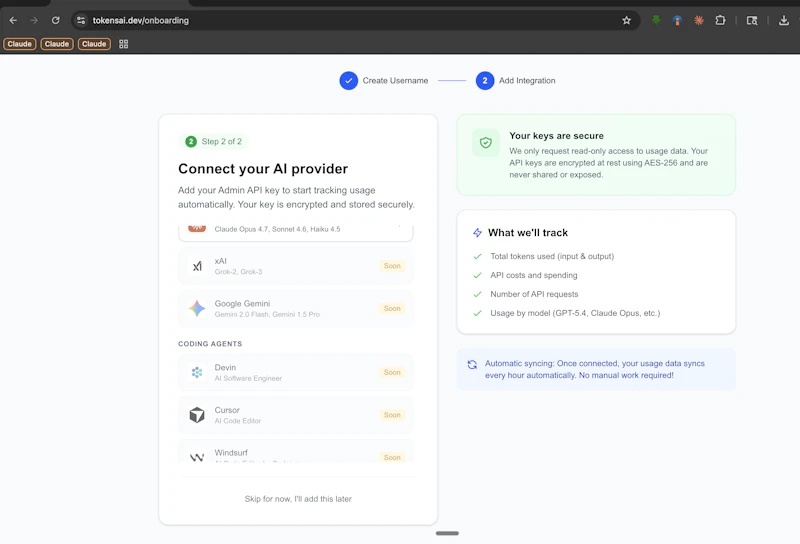Click Total tokens used (input & output)
The width and height of the screenshot is (800, 544).
point(552,256)
